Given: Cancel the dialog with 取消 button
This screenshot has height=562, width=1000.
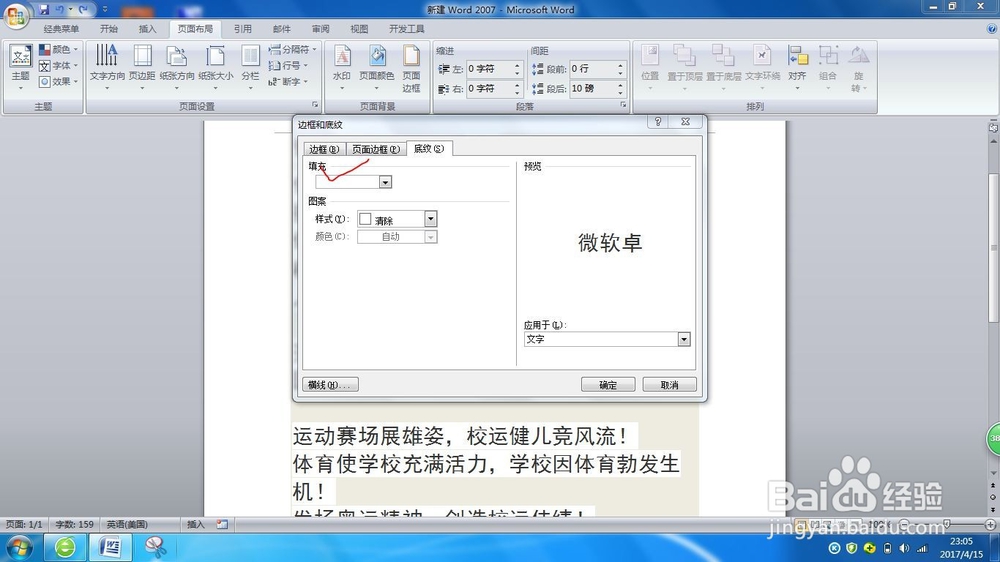Looking at the screenshot, I should pyautogui.click(x=670, y=385).
